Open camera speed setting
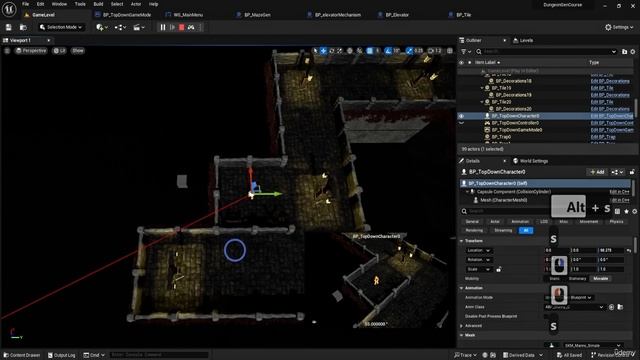 point(434,51)
